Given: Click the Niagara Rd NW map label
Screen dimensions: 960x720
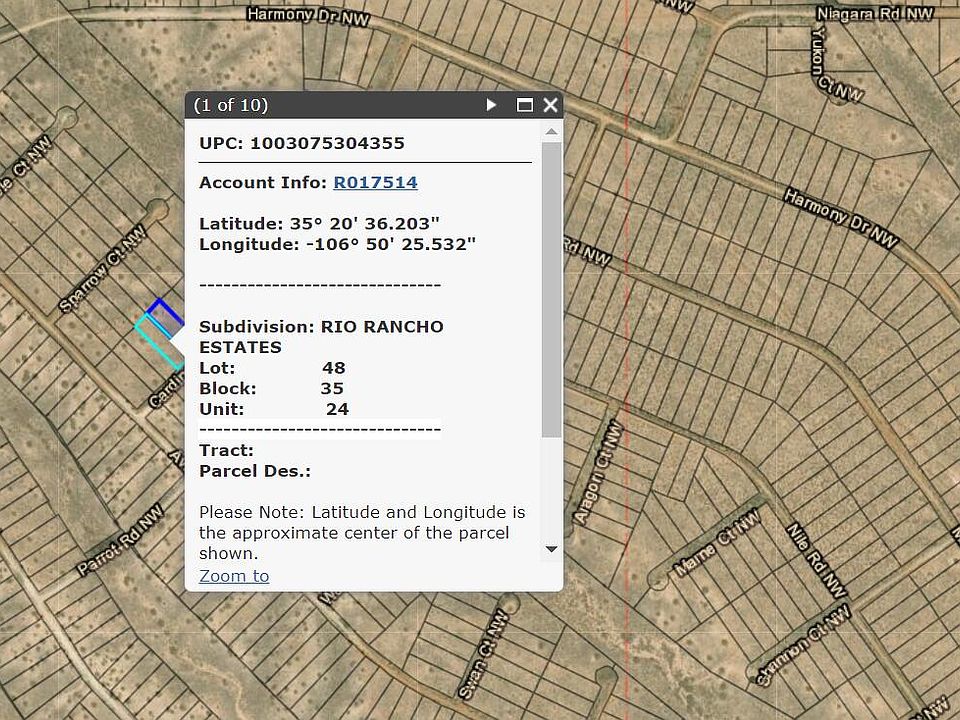Looking at the screenshot, I should coord(874,14).
